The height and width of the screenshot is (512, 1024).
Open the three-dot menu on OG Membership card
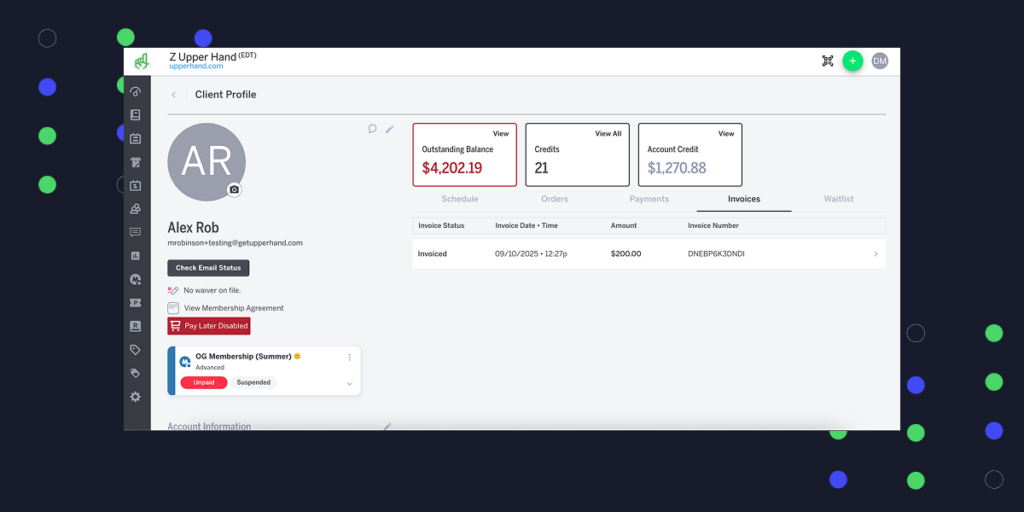click(349, 357)
